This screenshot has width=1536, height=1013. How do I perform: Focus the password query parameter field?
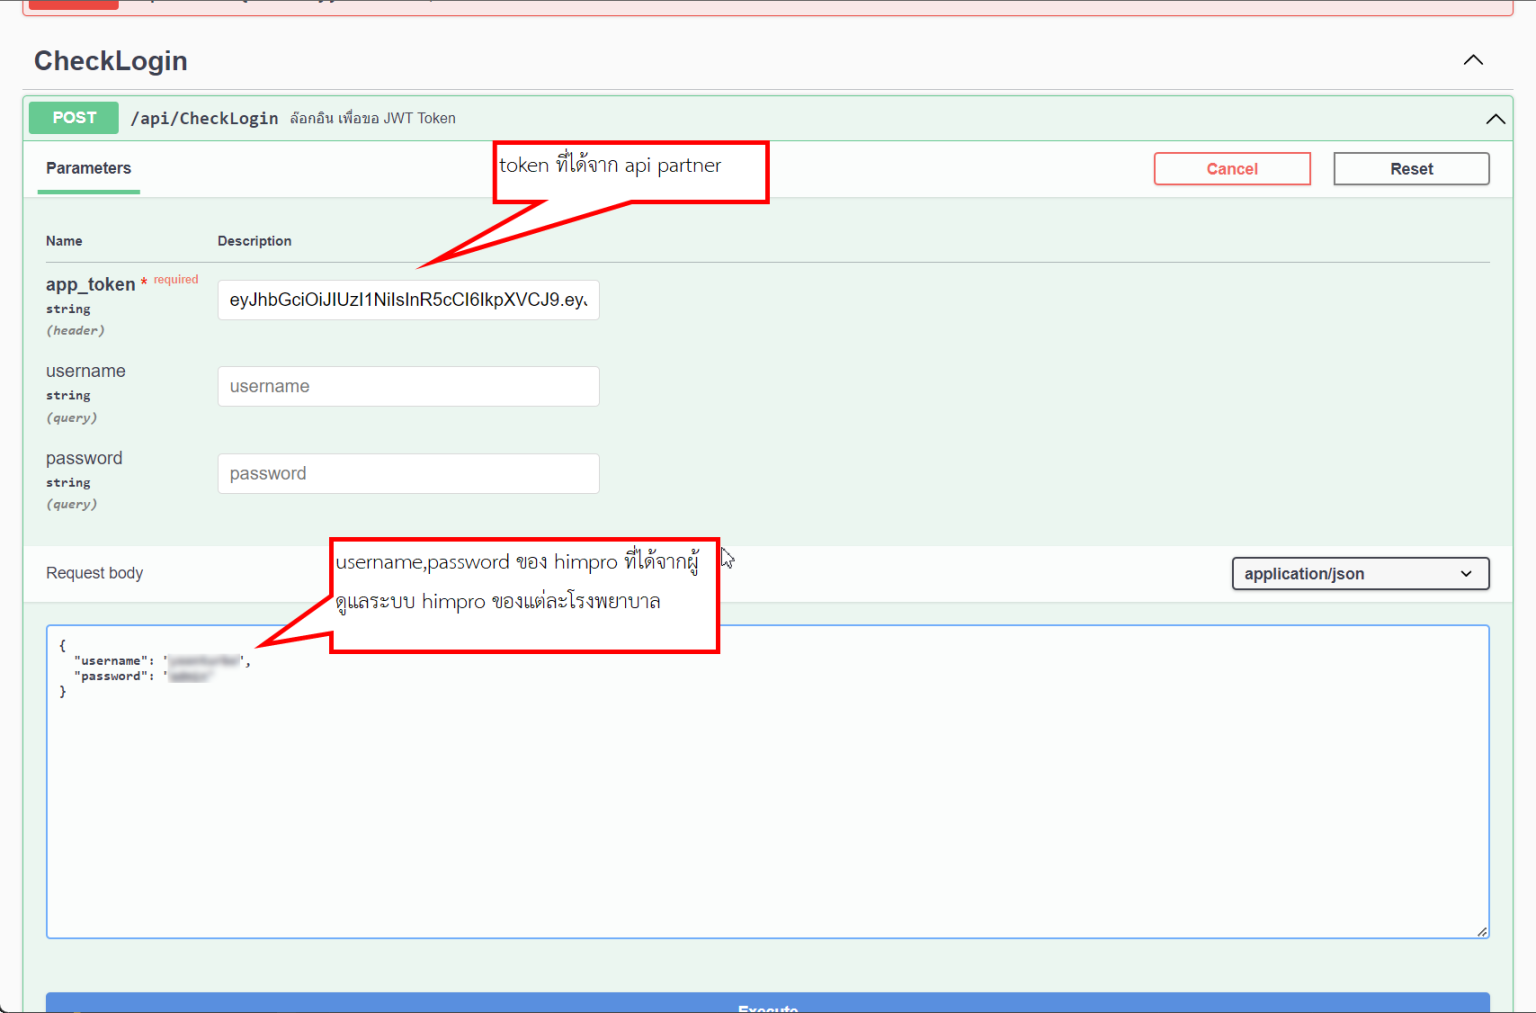[x=408, y=473]
